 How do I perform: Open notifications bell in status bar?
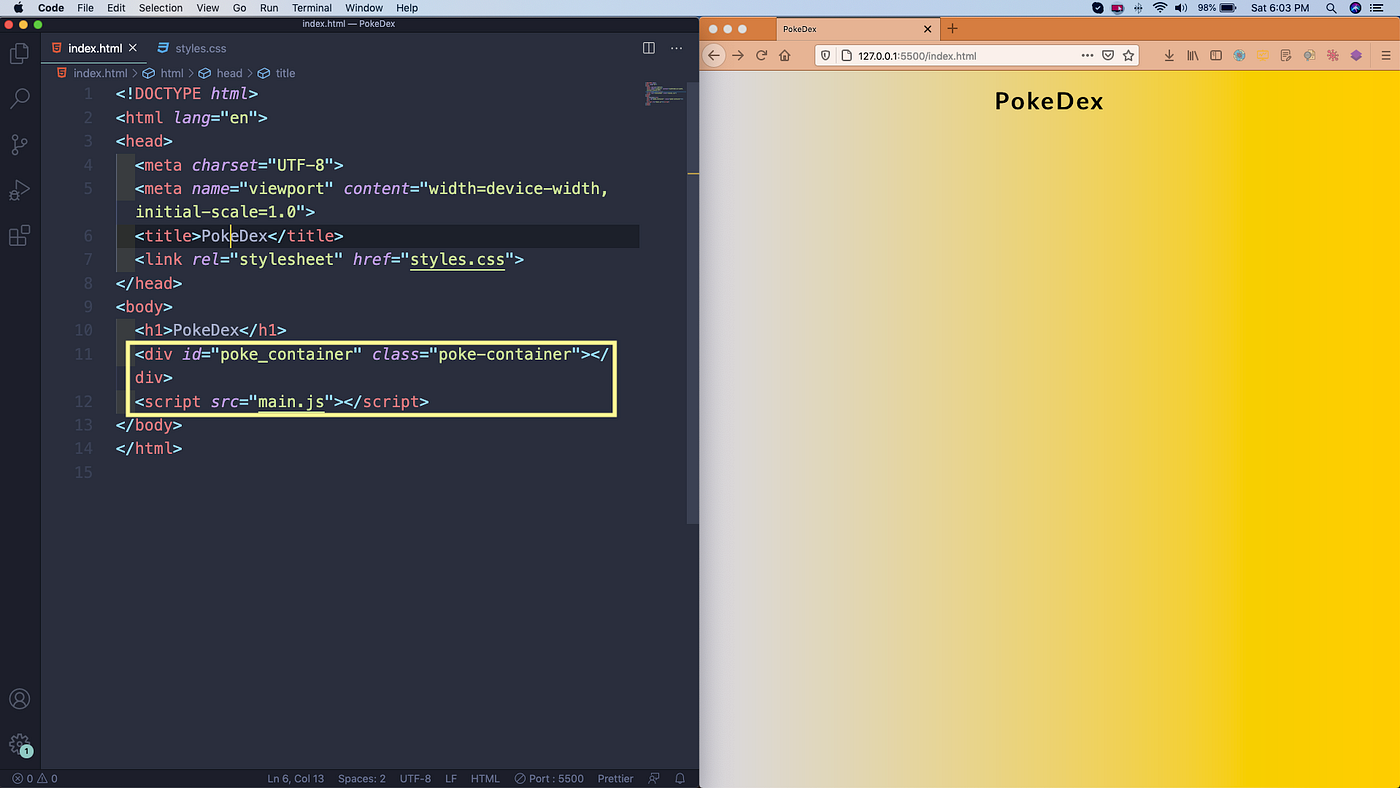point(680,778)
